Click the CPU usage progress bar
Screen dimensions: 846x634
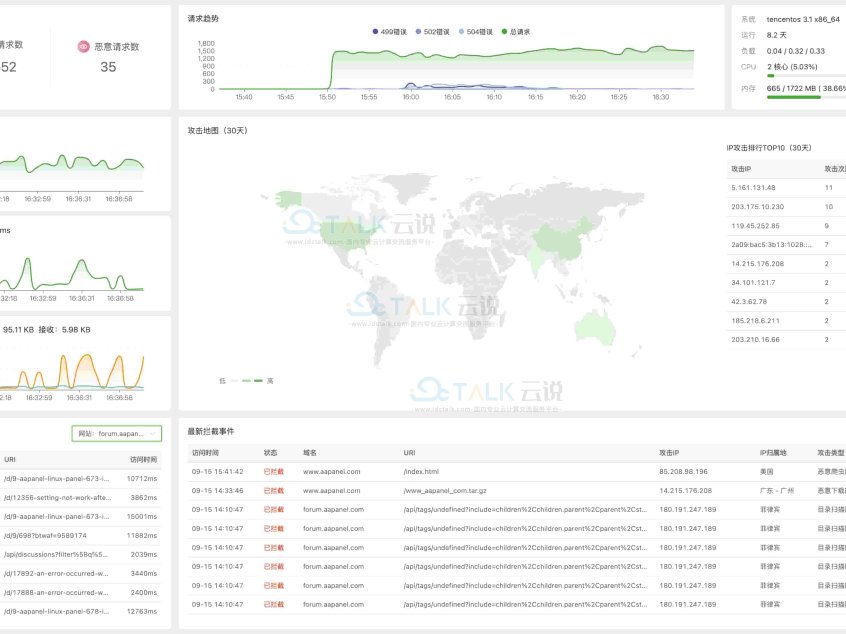tap(806, 76)
